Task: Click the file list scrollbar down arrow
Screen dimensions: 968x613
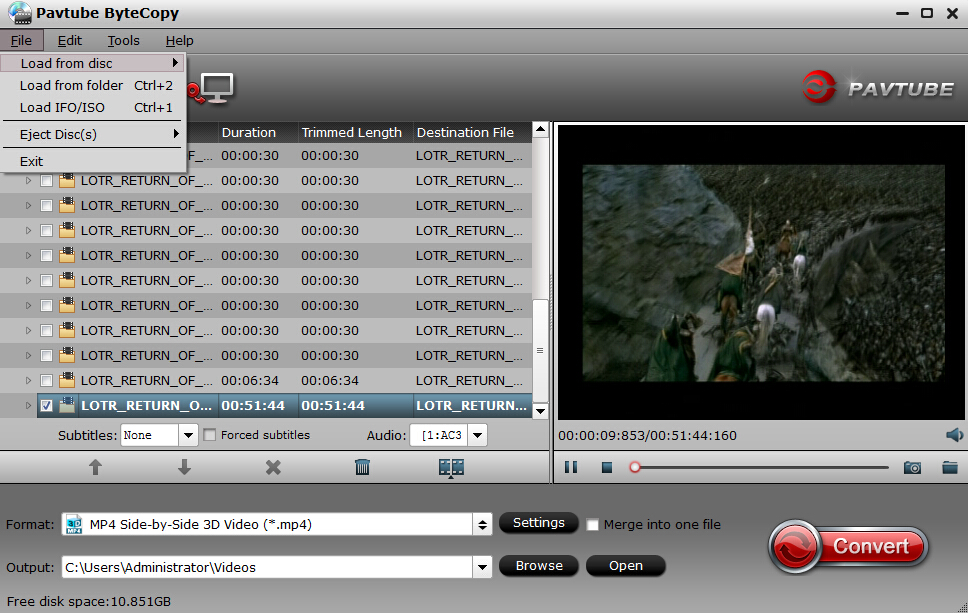Action: 541,411
